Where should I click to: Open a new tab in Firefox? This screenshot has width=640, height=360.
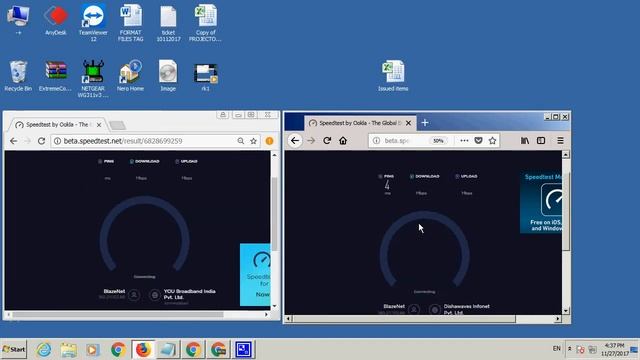[424, 122]
